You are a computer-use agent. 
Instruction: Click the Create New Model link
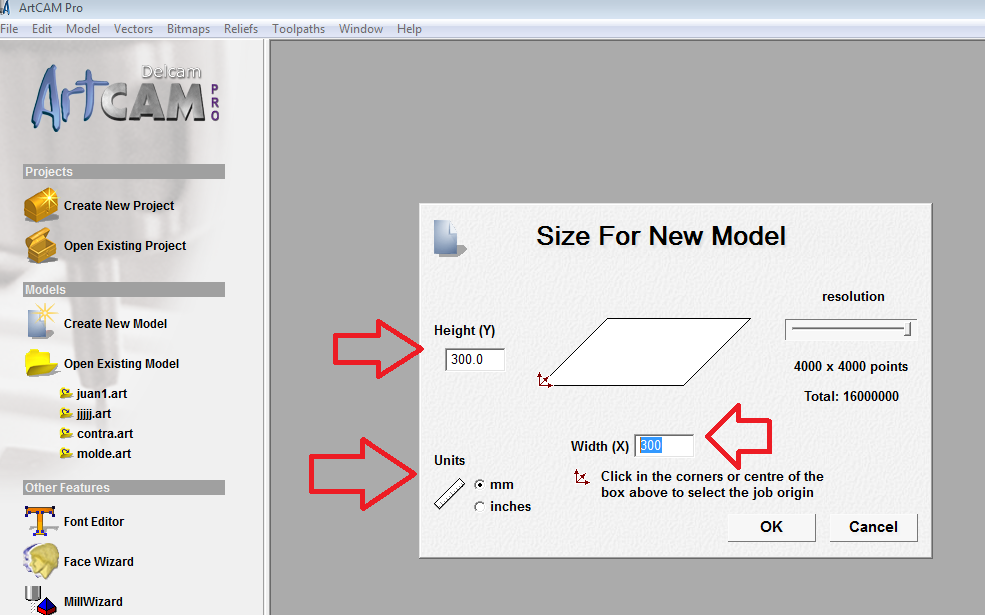pyautogui.click(x=116, y=324)
